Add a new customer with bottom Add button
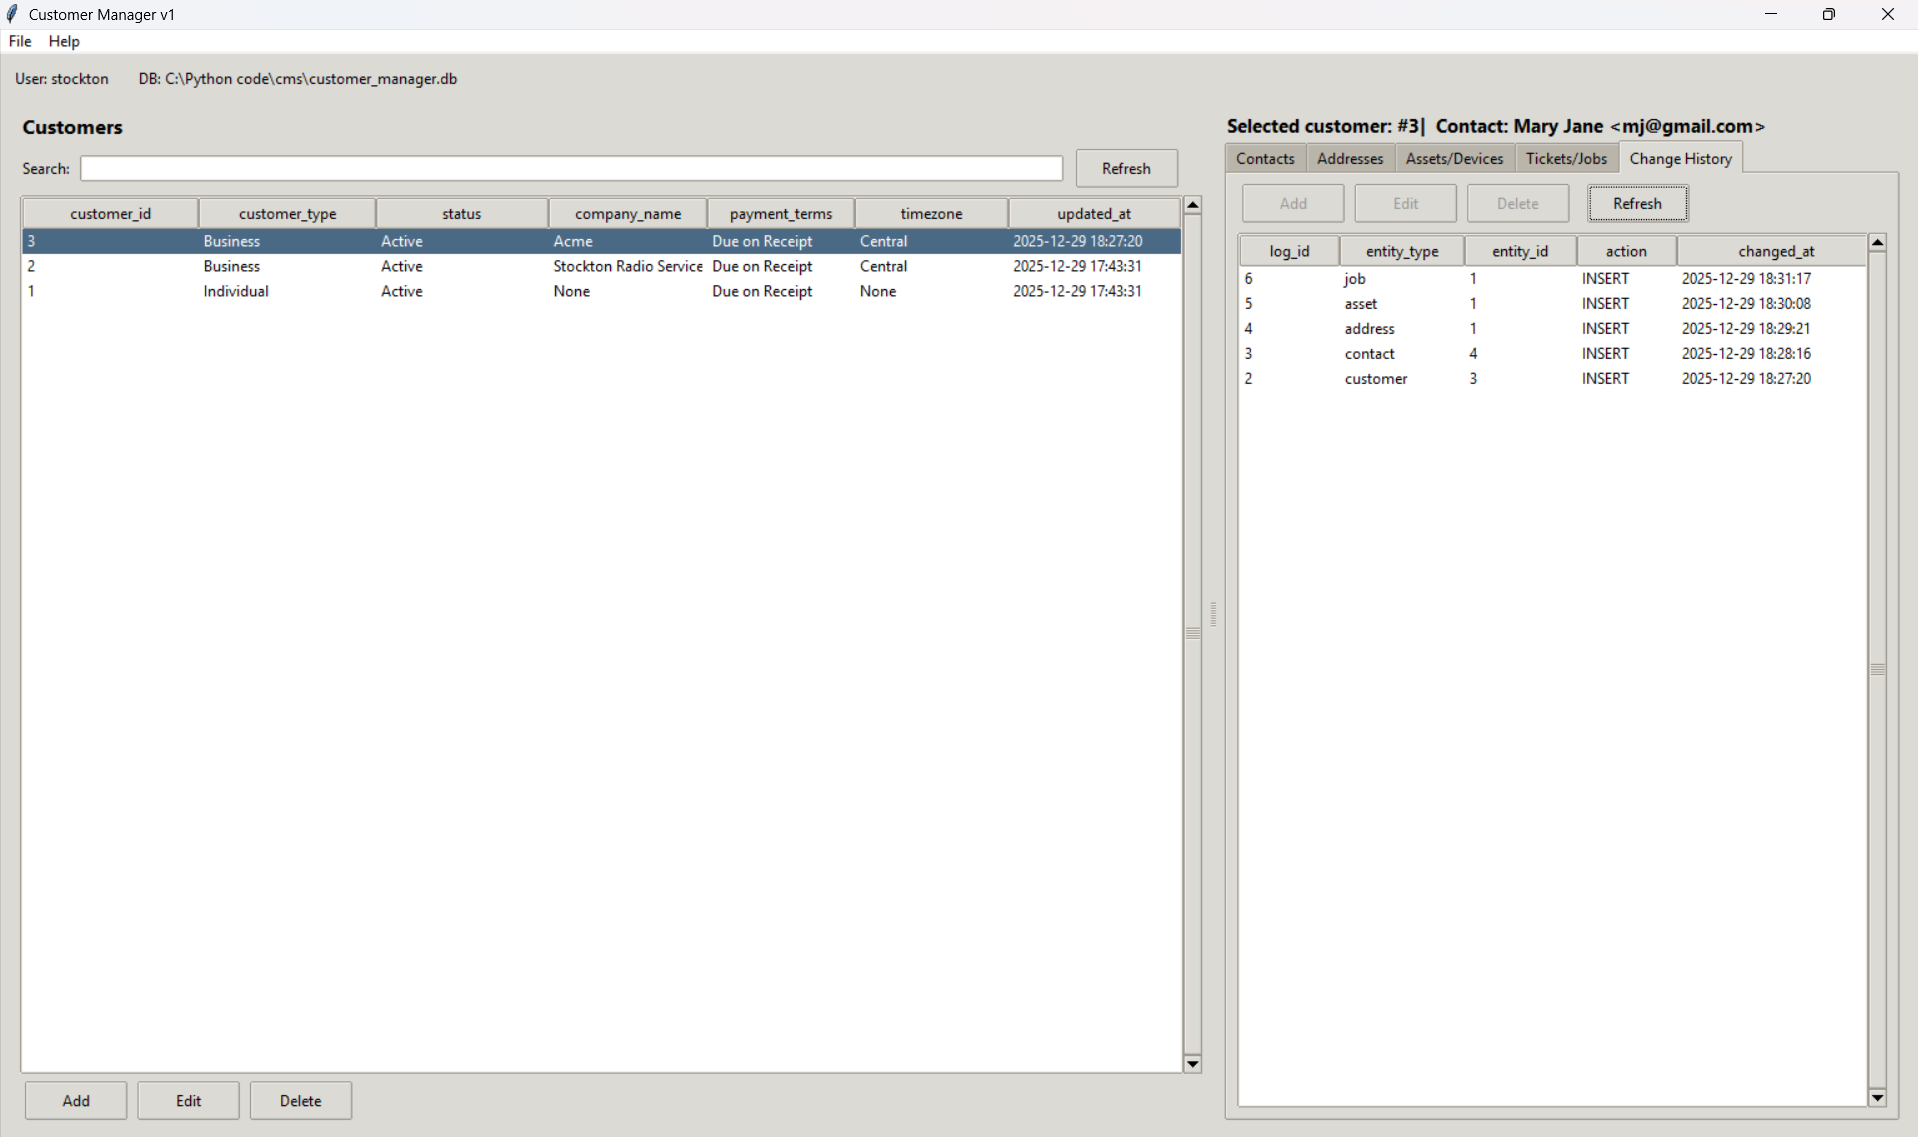This screenshot has height=1137, width=1918. (76, 1100)
